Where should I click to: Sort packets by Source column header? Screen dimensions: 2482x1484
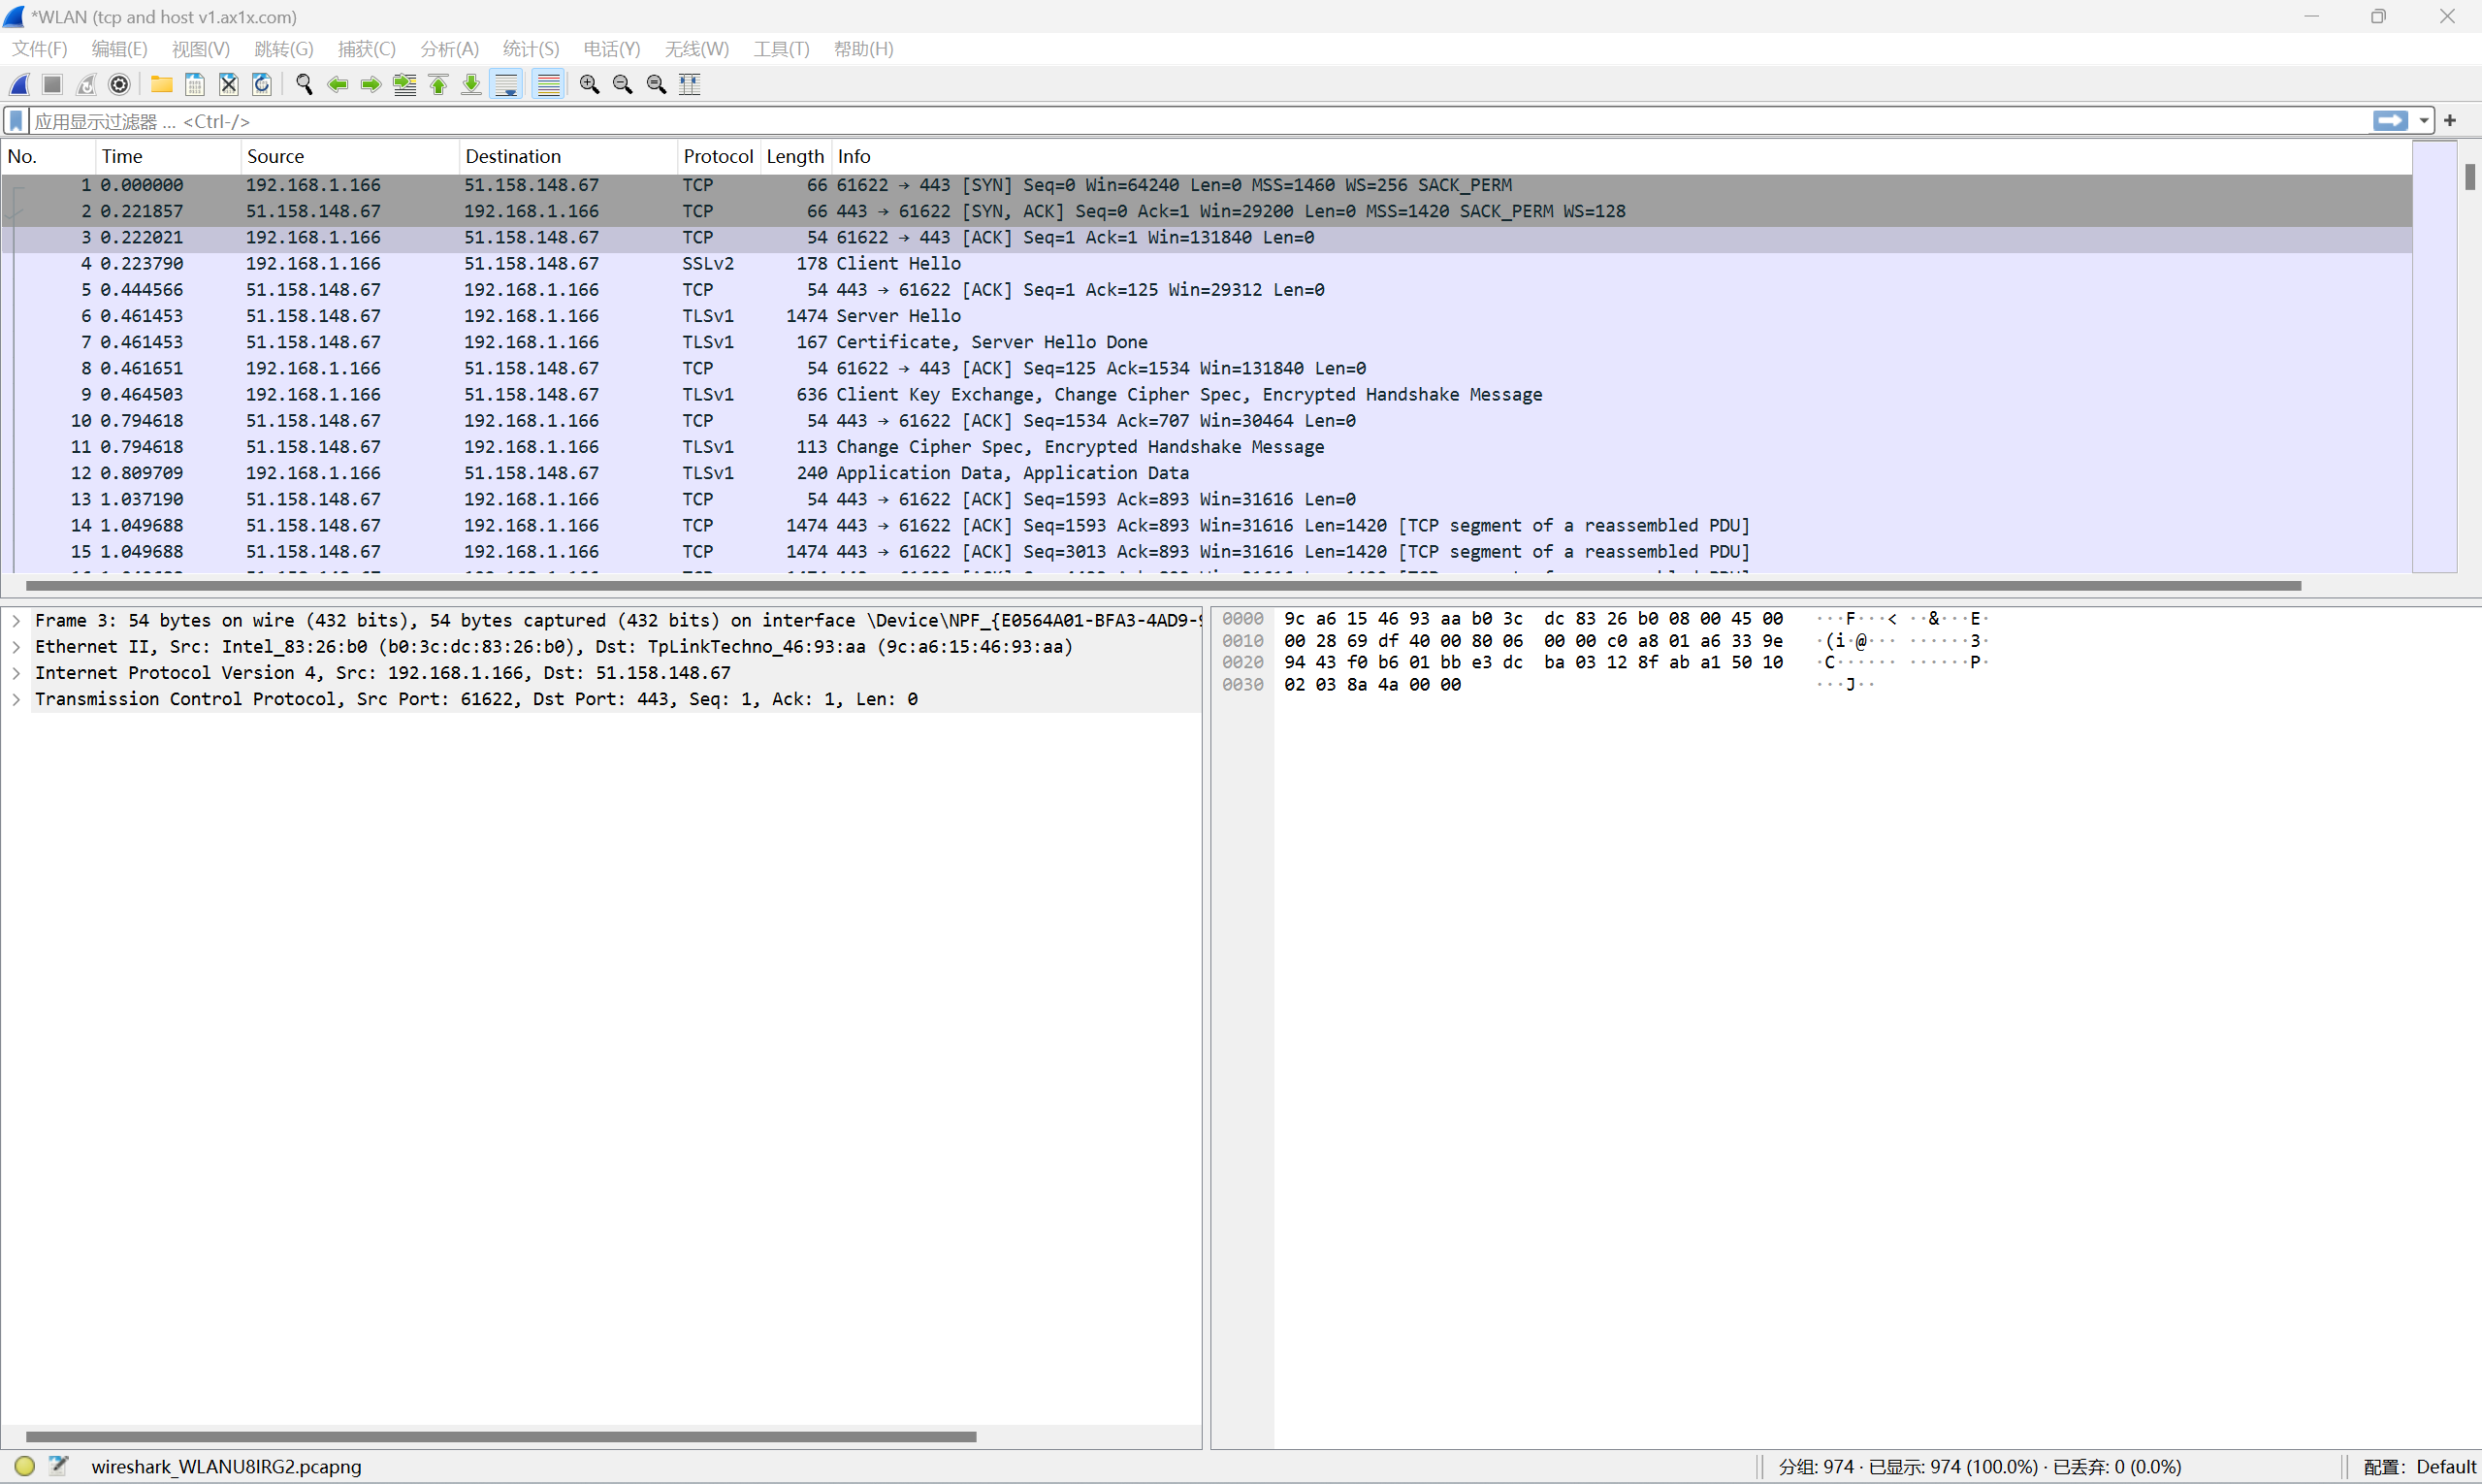tap(350, 156)
